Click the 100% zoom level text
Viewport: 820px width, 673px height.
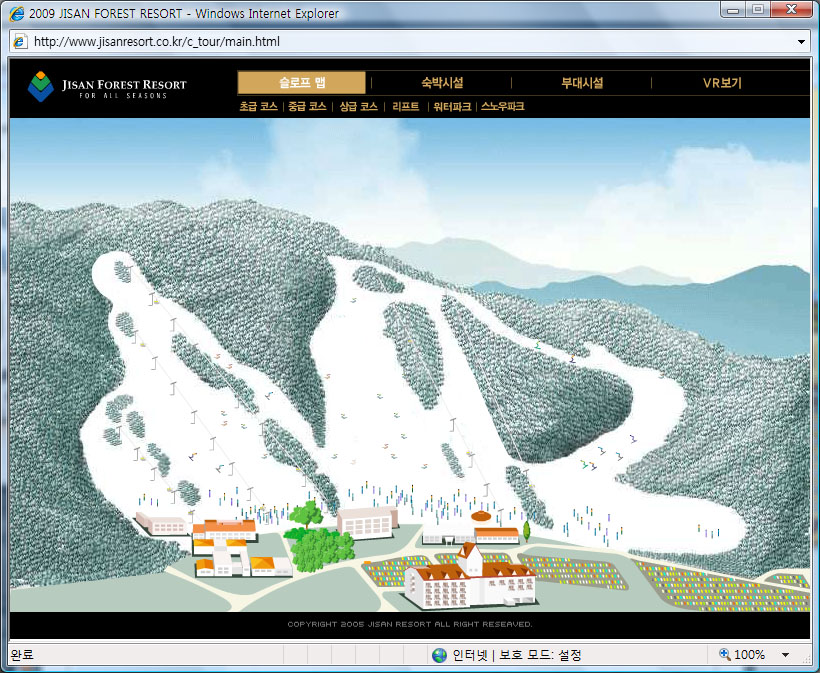tap(749, 655)
